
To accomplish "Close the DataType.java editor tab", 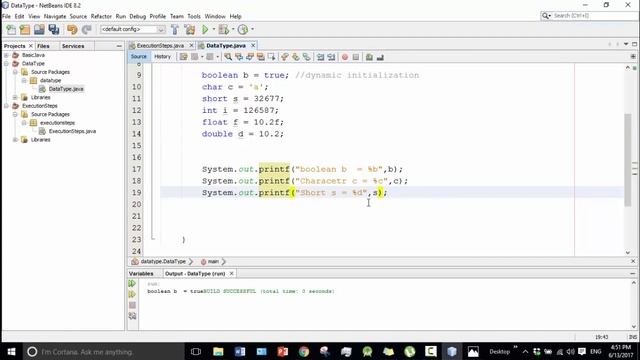I will (253, 46).
